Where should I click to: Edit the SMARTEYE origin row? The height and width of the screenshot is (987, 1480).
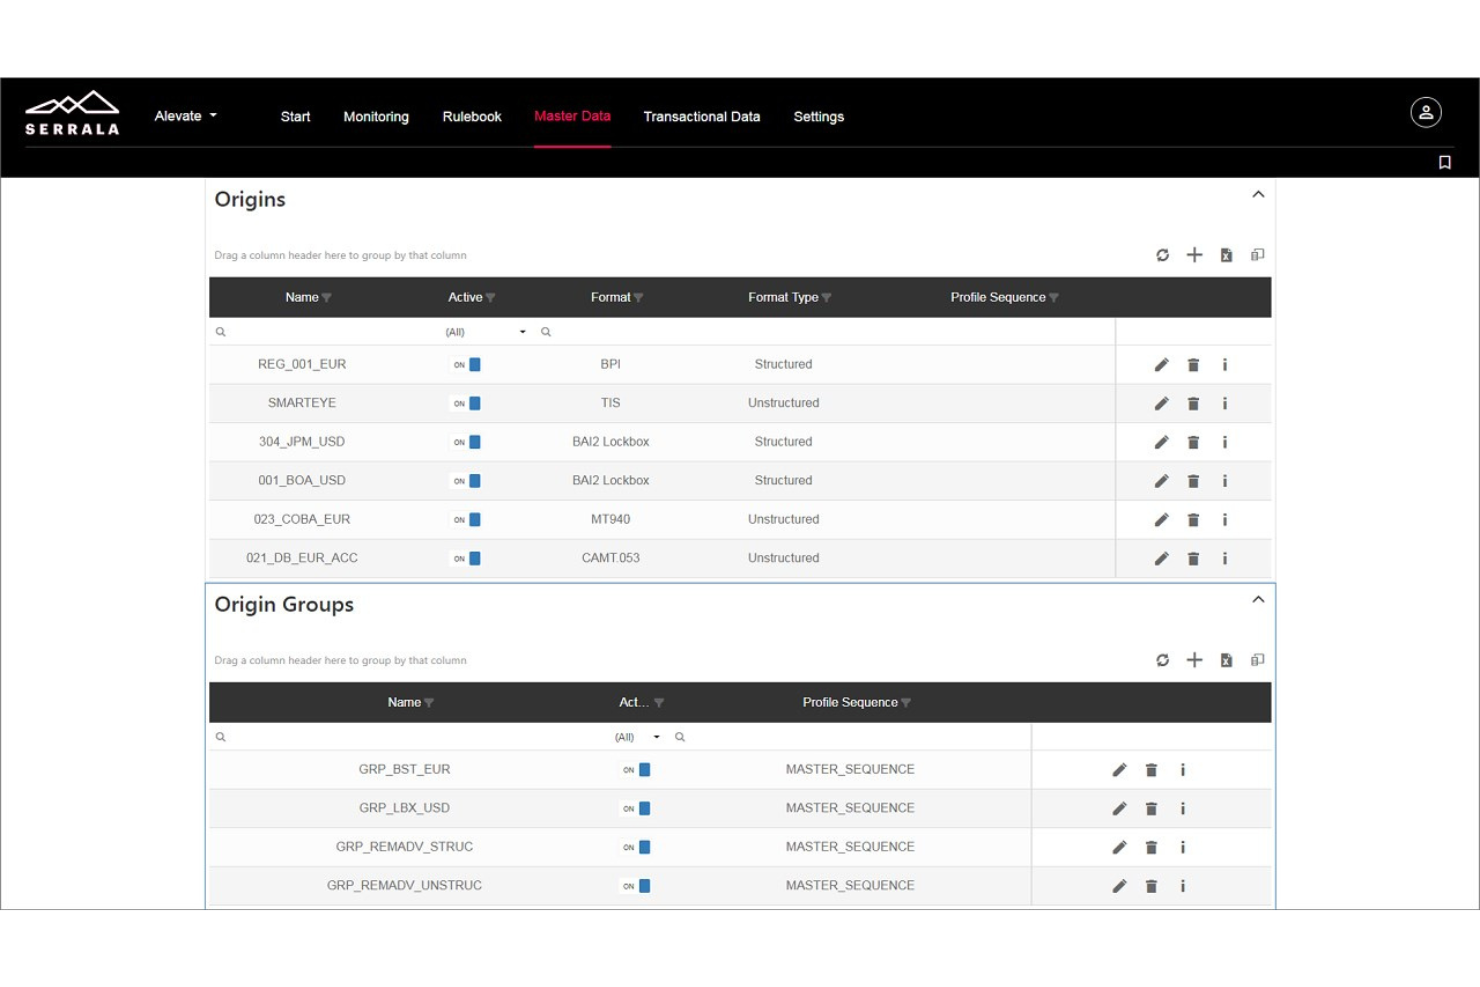tap(1161, 404)
